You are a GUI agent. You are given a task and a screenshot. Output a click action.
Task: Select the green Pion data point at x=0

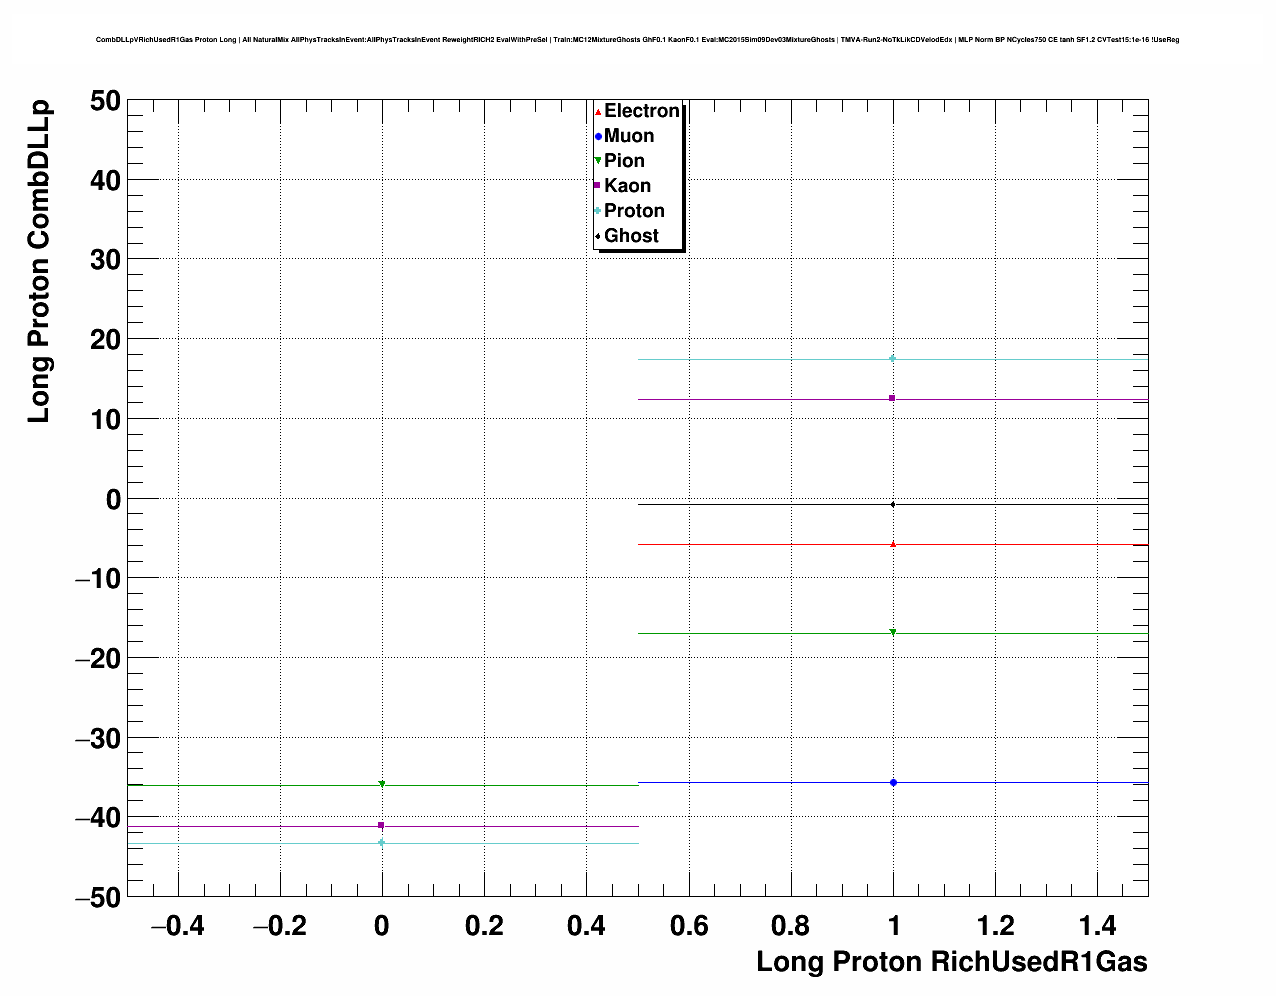[381, 784]
